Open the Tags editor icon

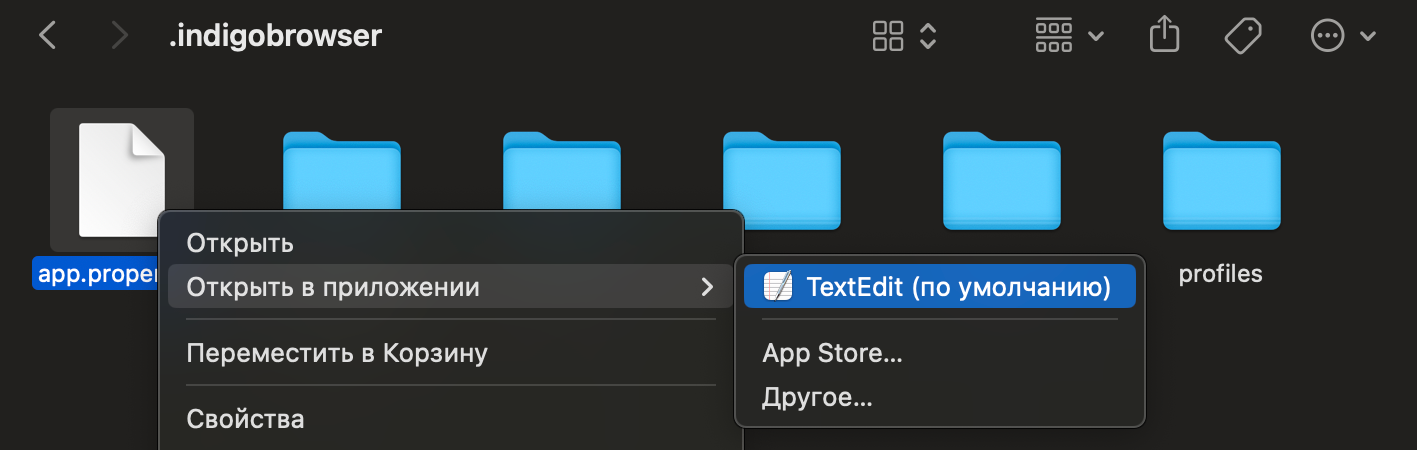tap(1242, 37)
